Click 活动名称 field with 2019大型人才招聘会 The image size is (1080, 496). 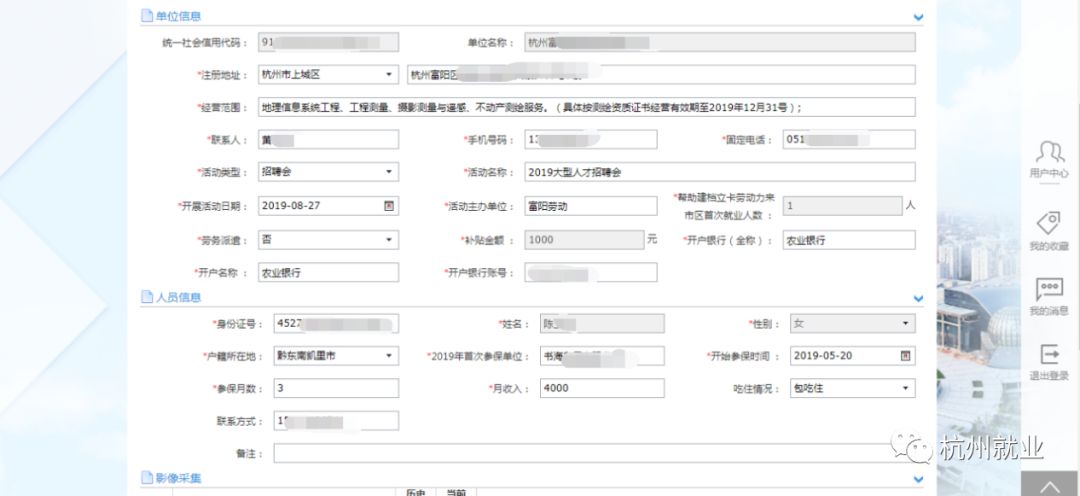pos(720,172)
